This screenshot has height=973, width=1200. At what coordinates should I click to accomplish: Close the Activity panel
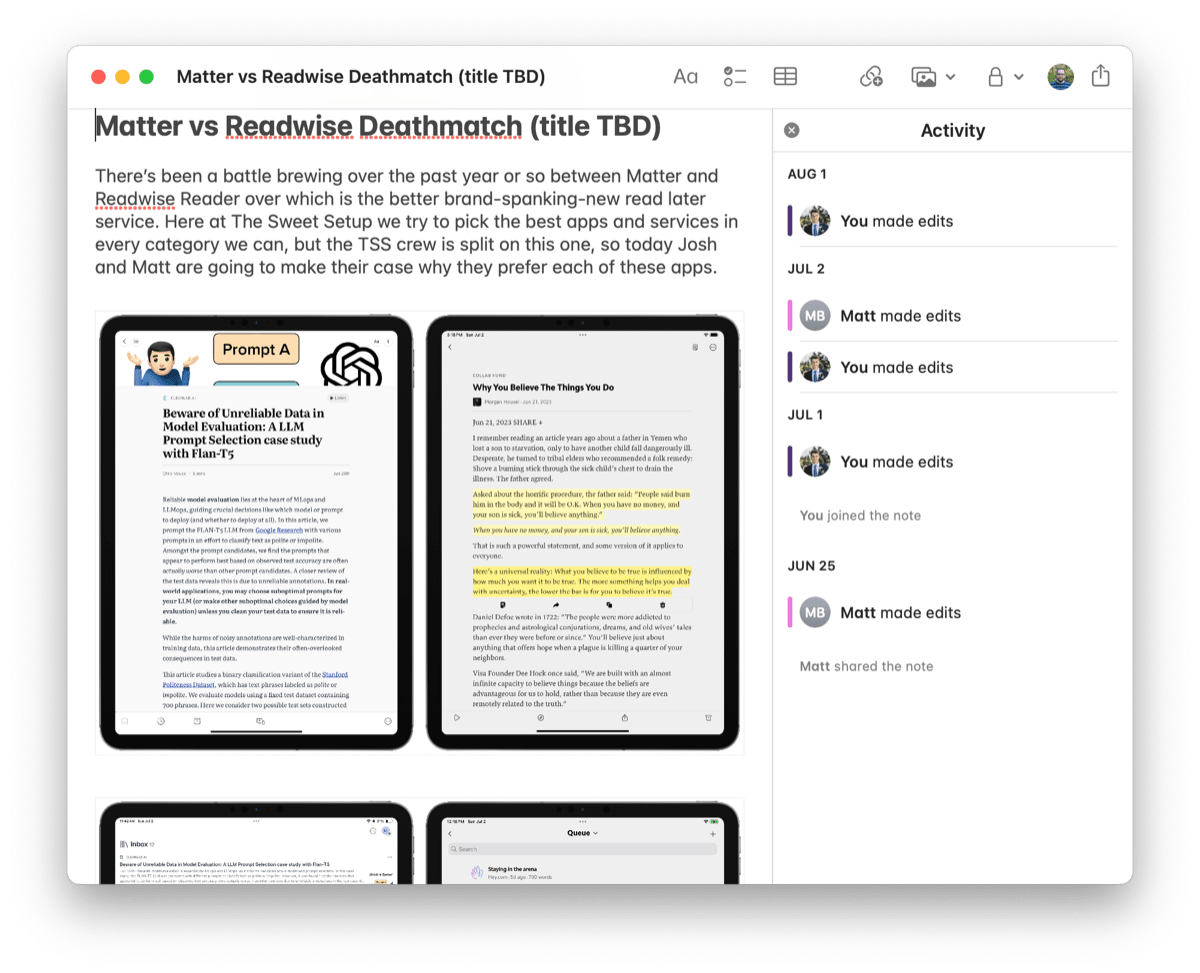792,130
